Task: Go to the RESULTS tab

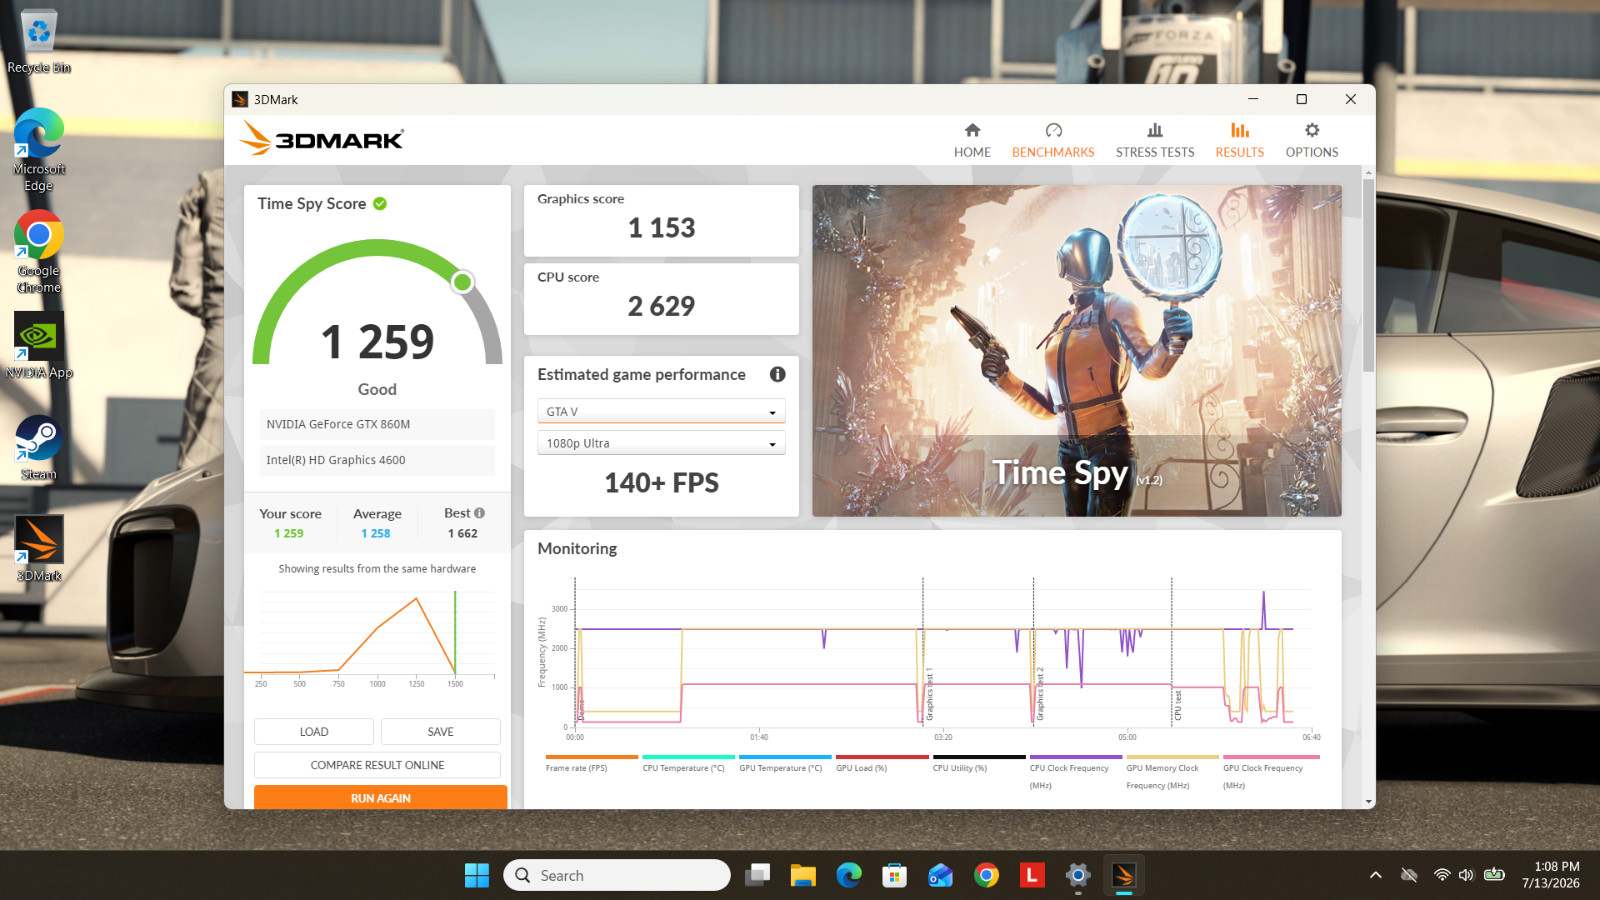Action: pos(1240,141)
